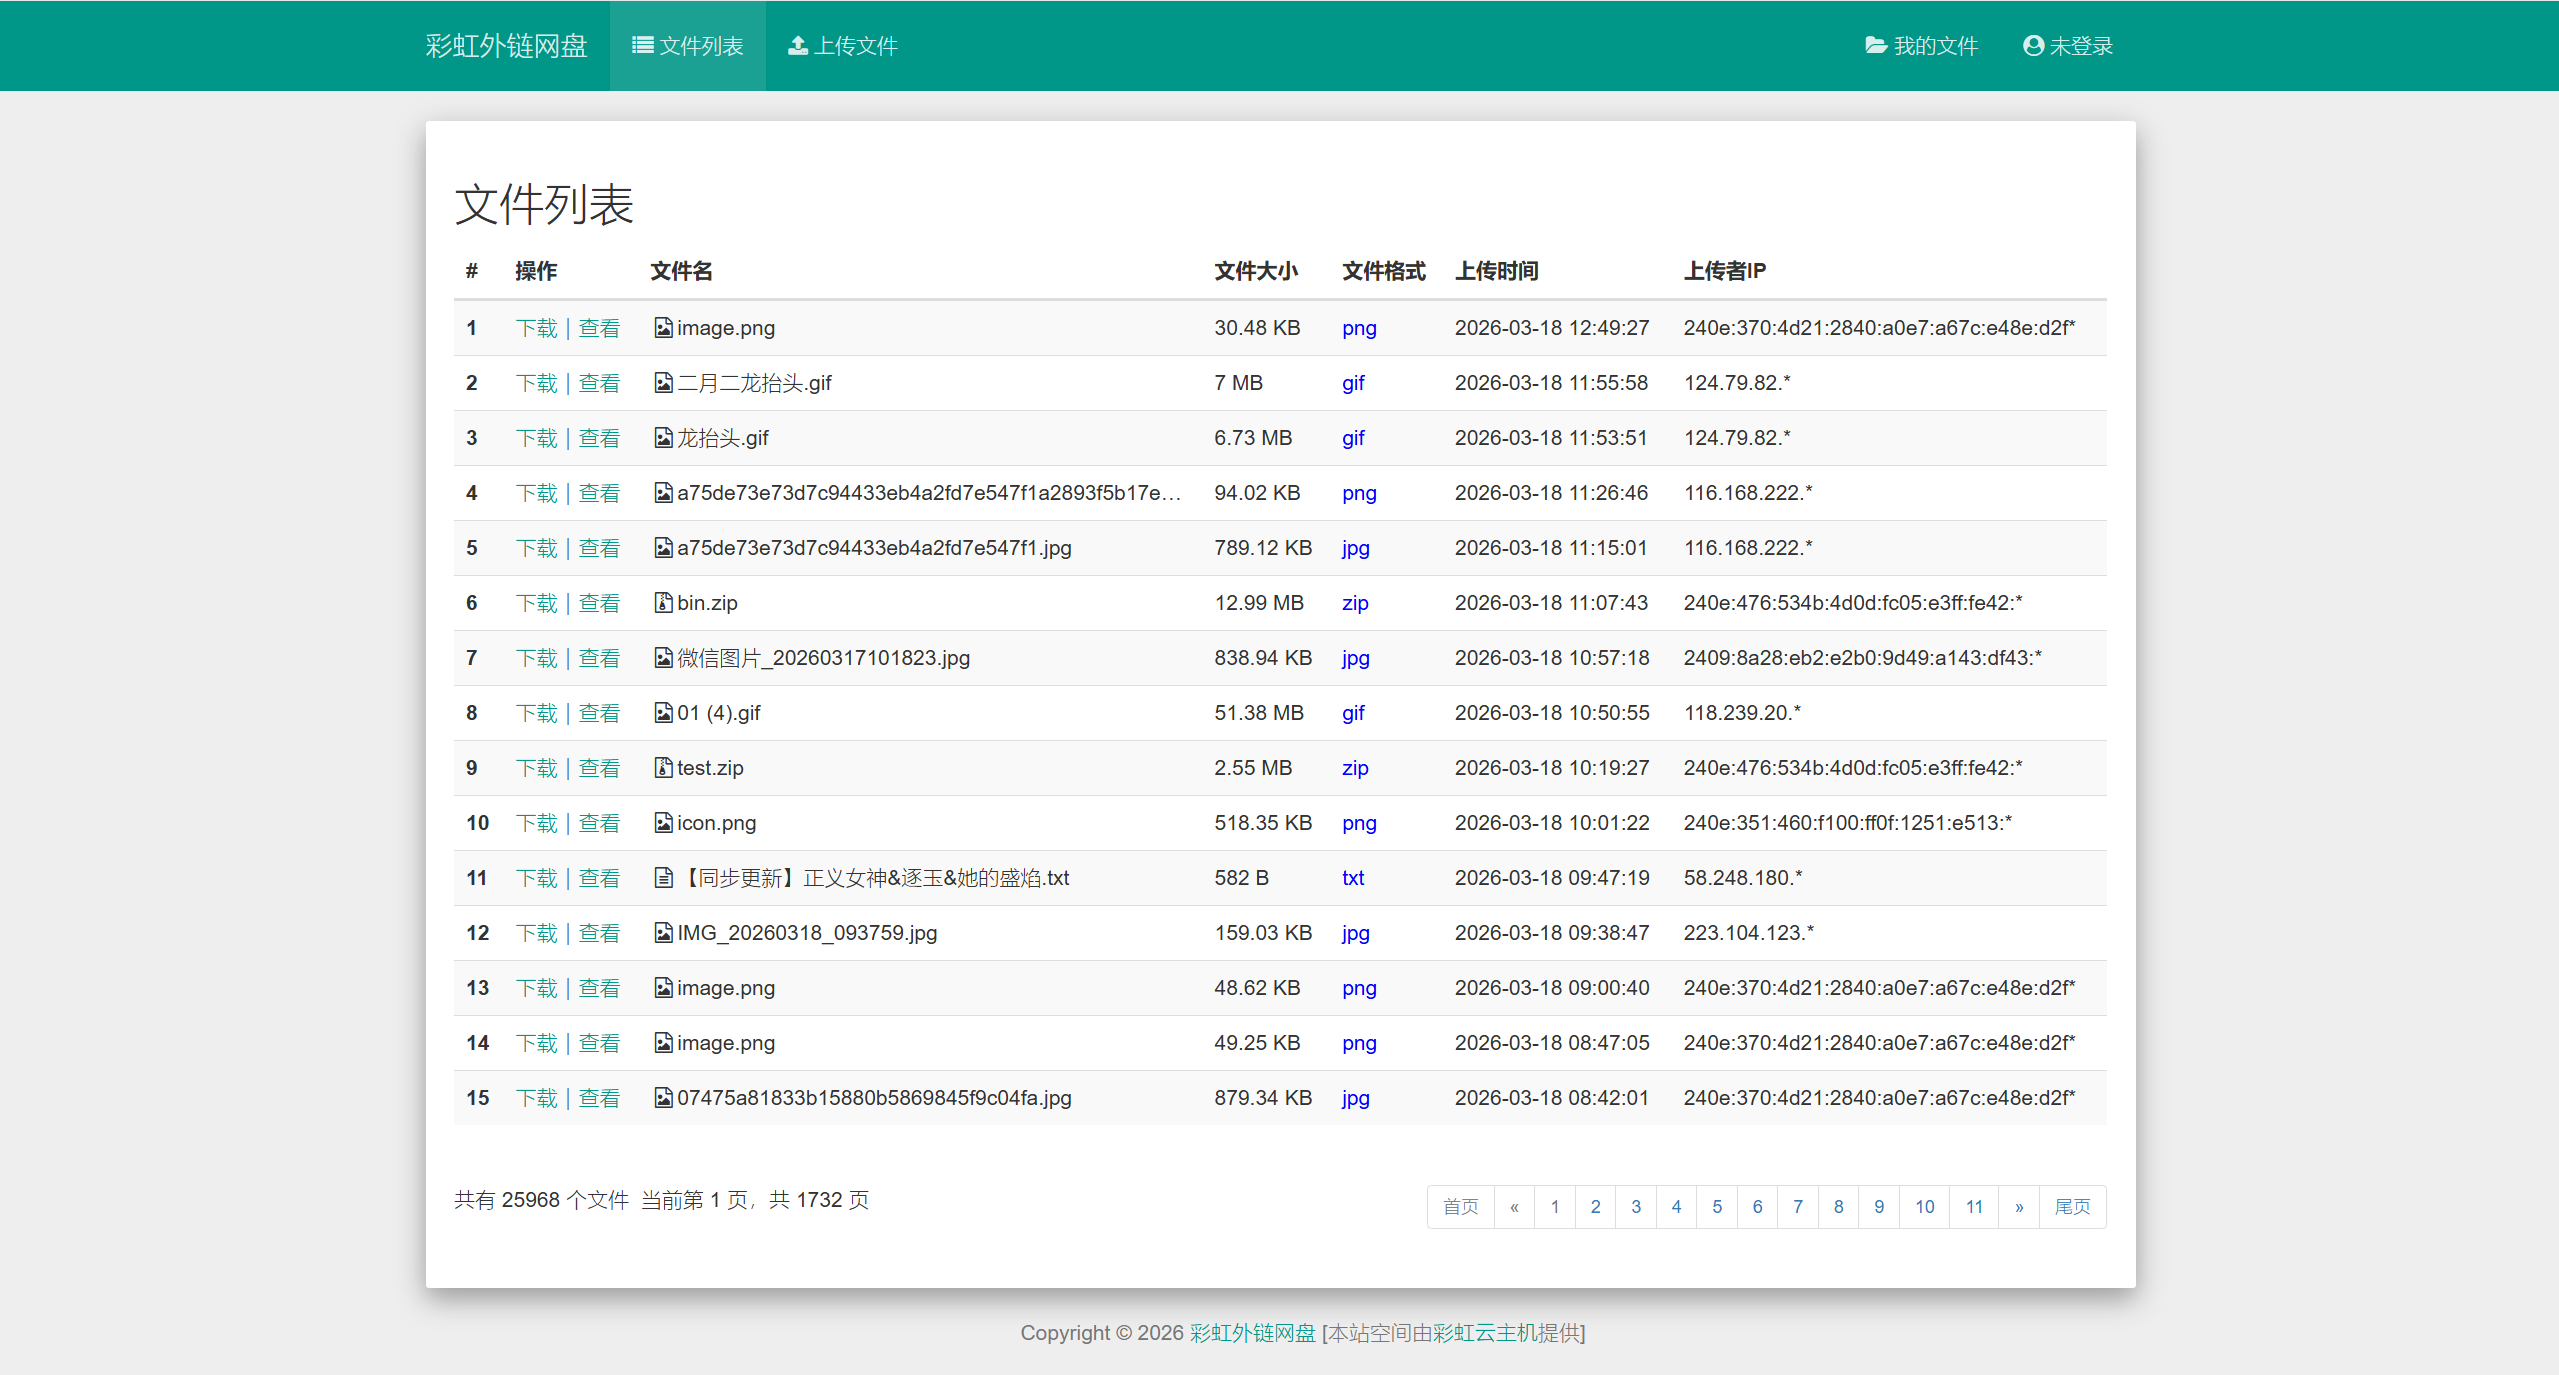查看 the file icon.png

point(599,822)
